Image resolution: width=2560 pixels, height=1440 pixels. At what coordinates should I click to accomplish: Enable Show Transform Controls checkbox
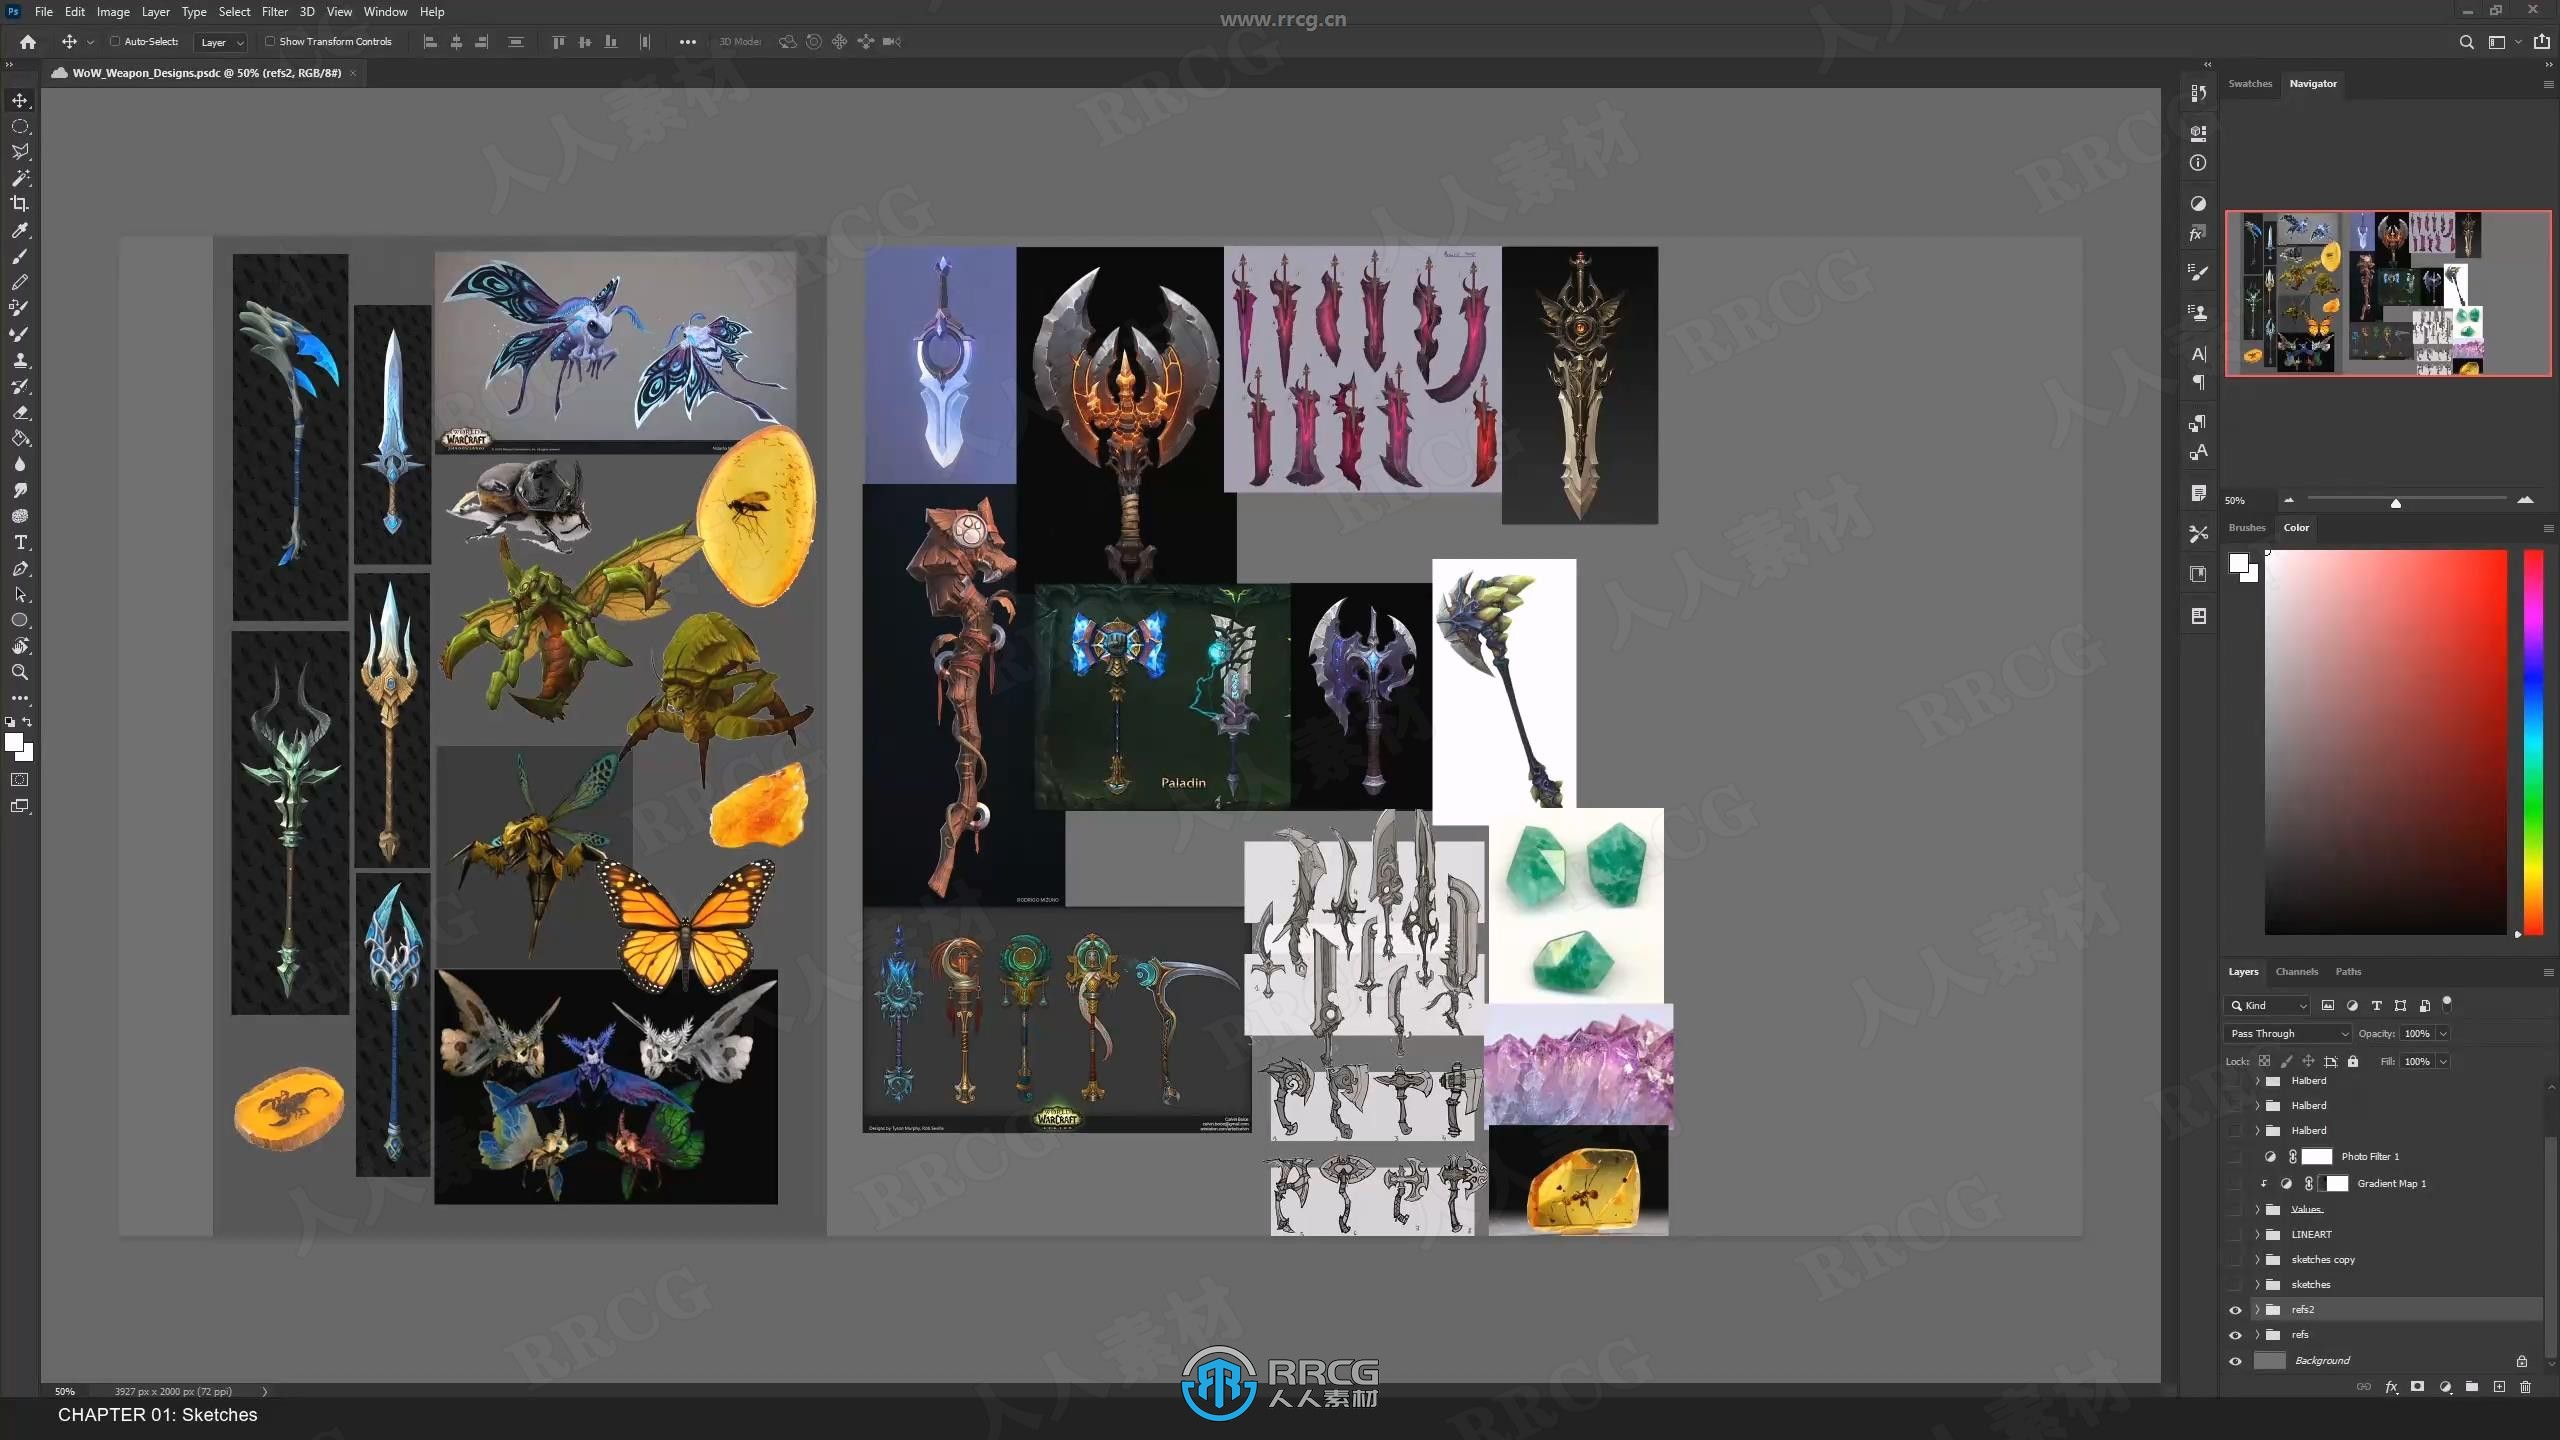(269, 42)
